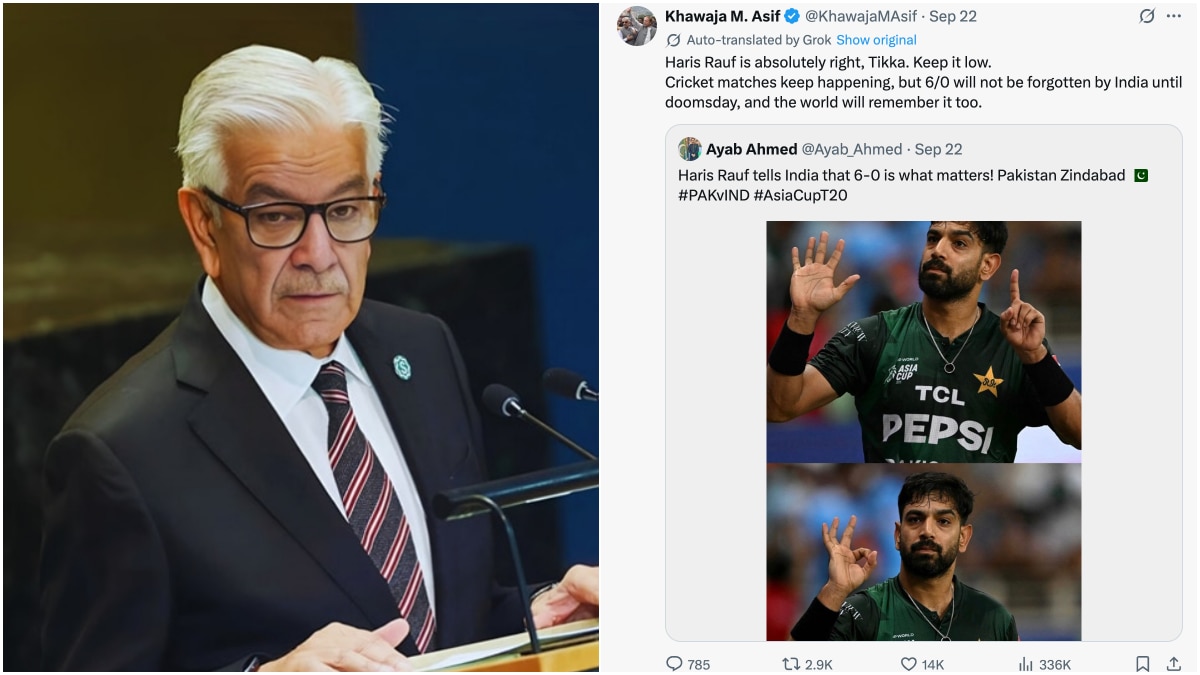Retweet the post via repost icon
This screenshot has width=1200, height=675.
click(x=791, y=664)
